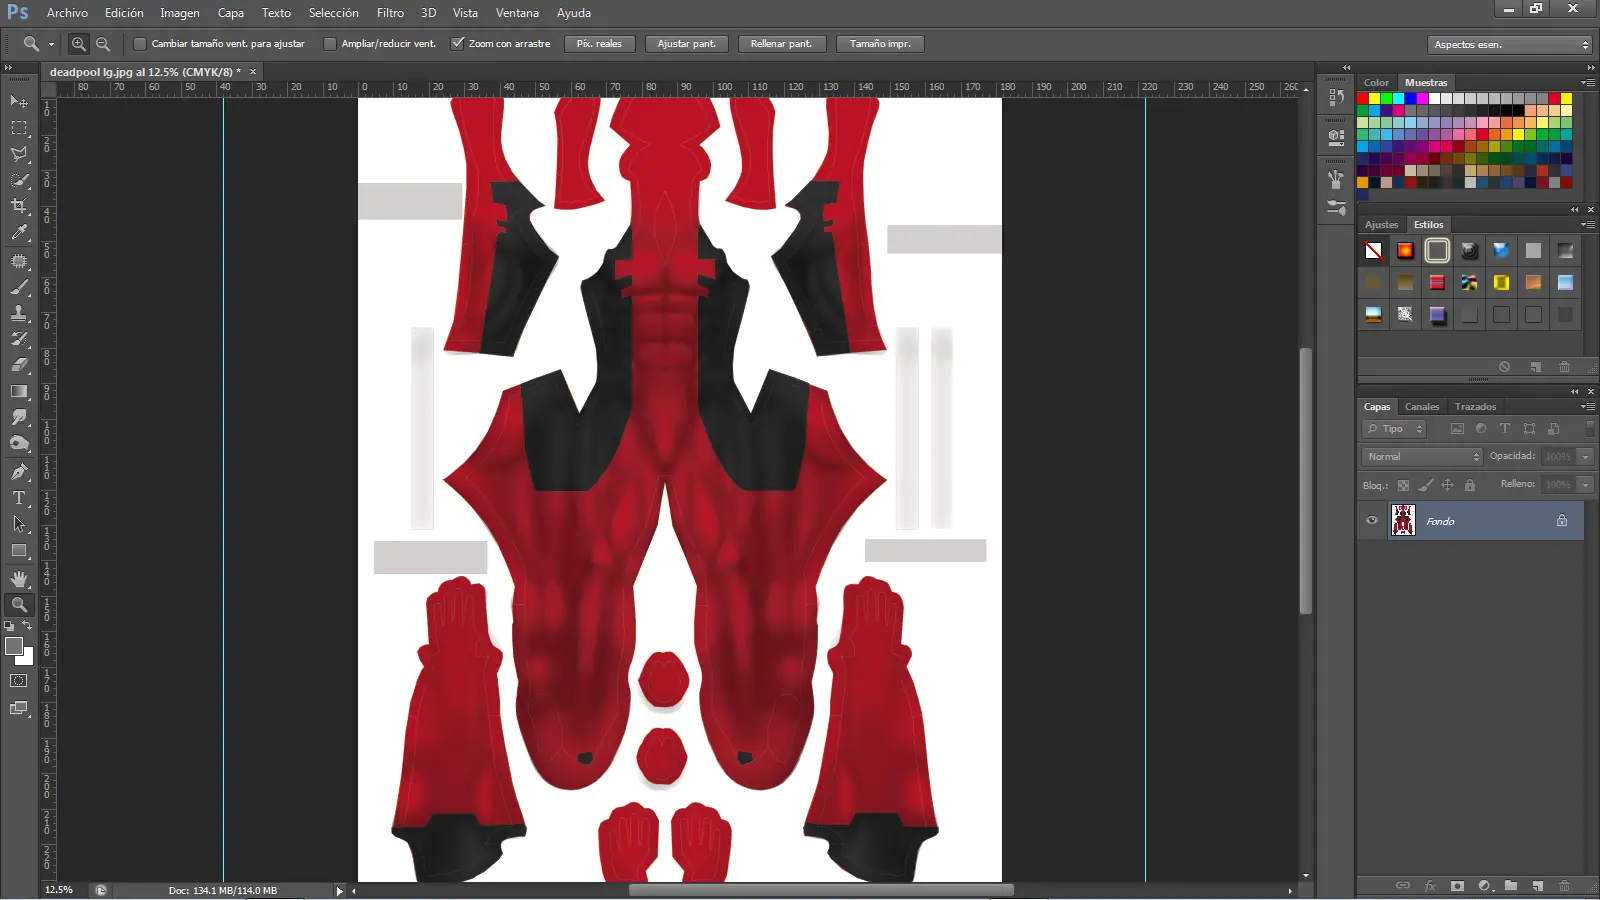Select the Rectangular Marquee tool
Viewport: 1600px width, 900px height.
coord(19,128)
